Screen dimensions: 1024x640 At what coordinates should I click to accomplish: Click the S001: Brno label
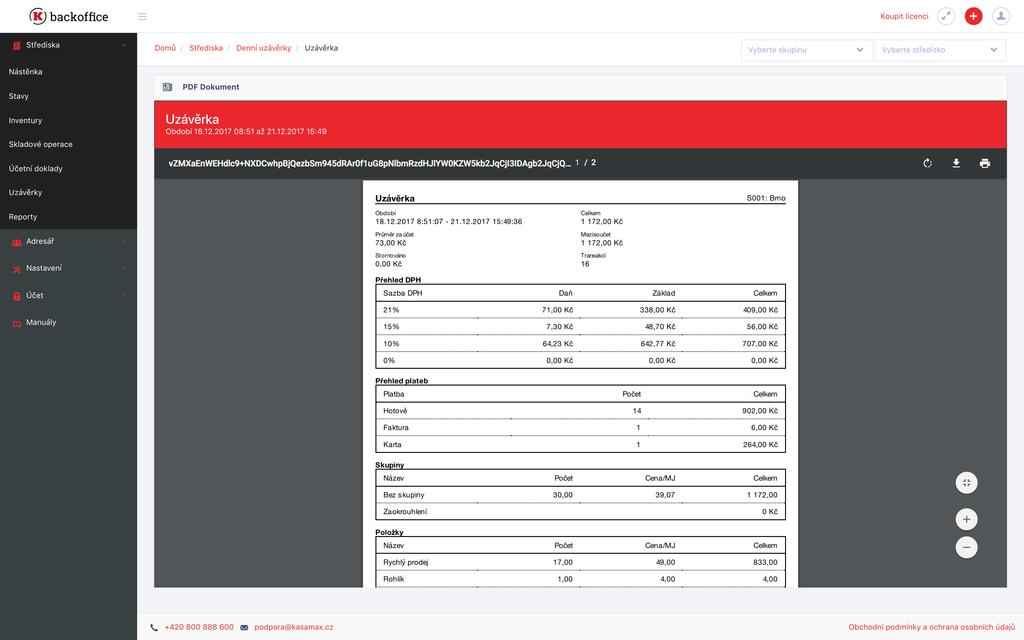click(x=766, y=198)
